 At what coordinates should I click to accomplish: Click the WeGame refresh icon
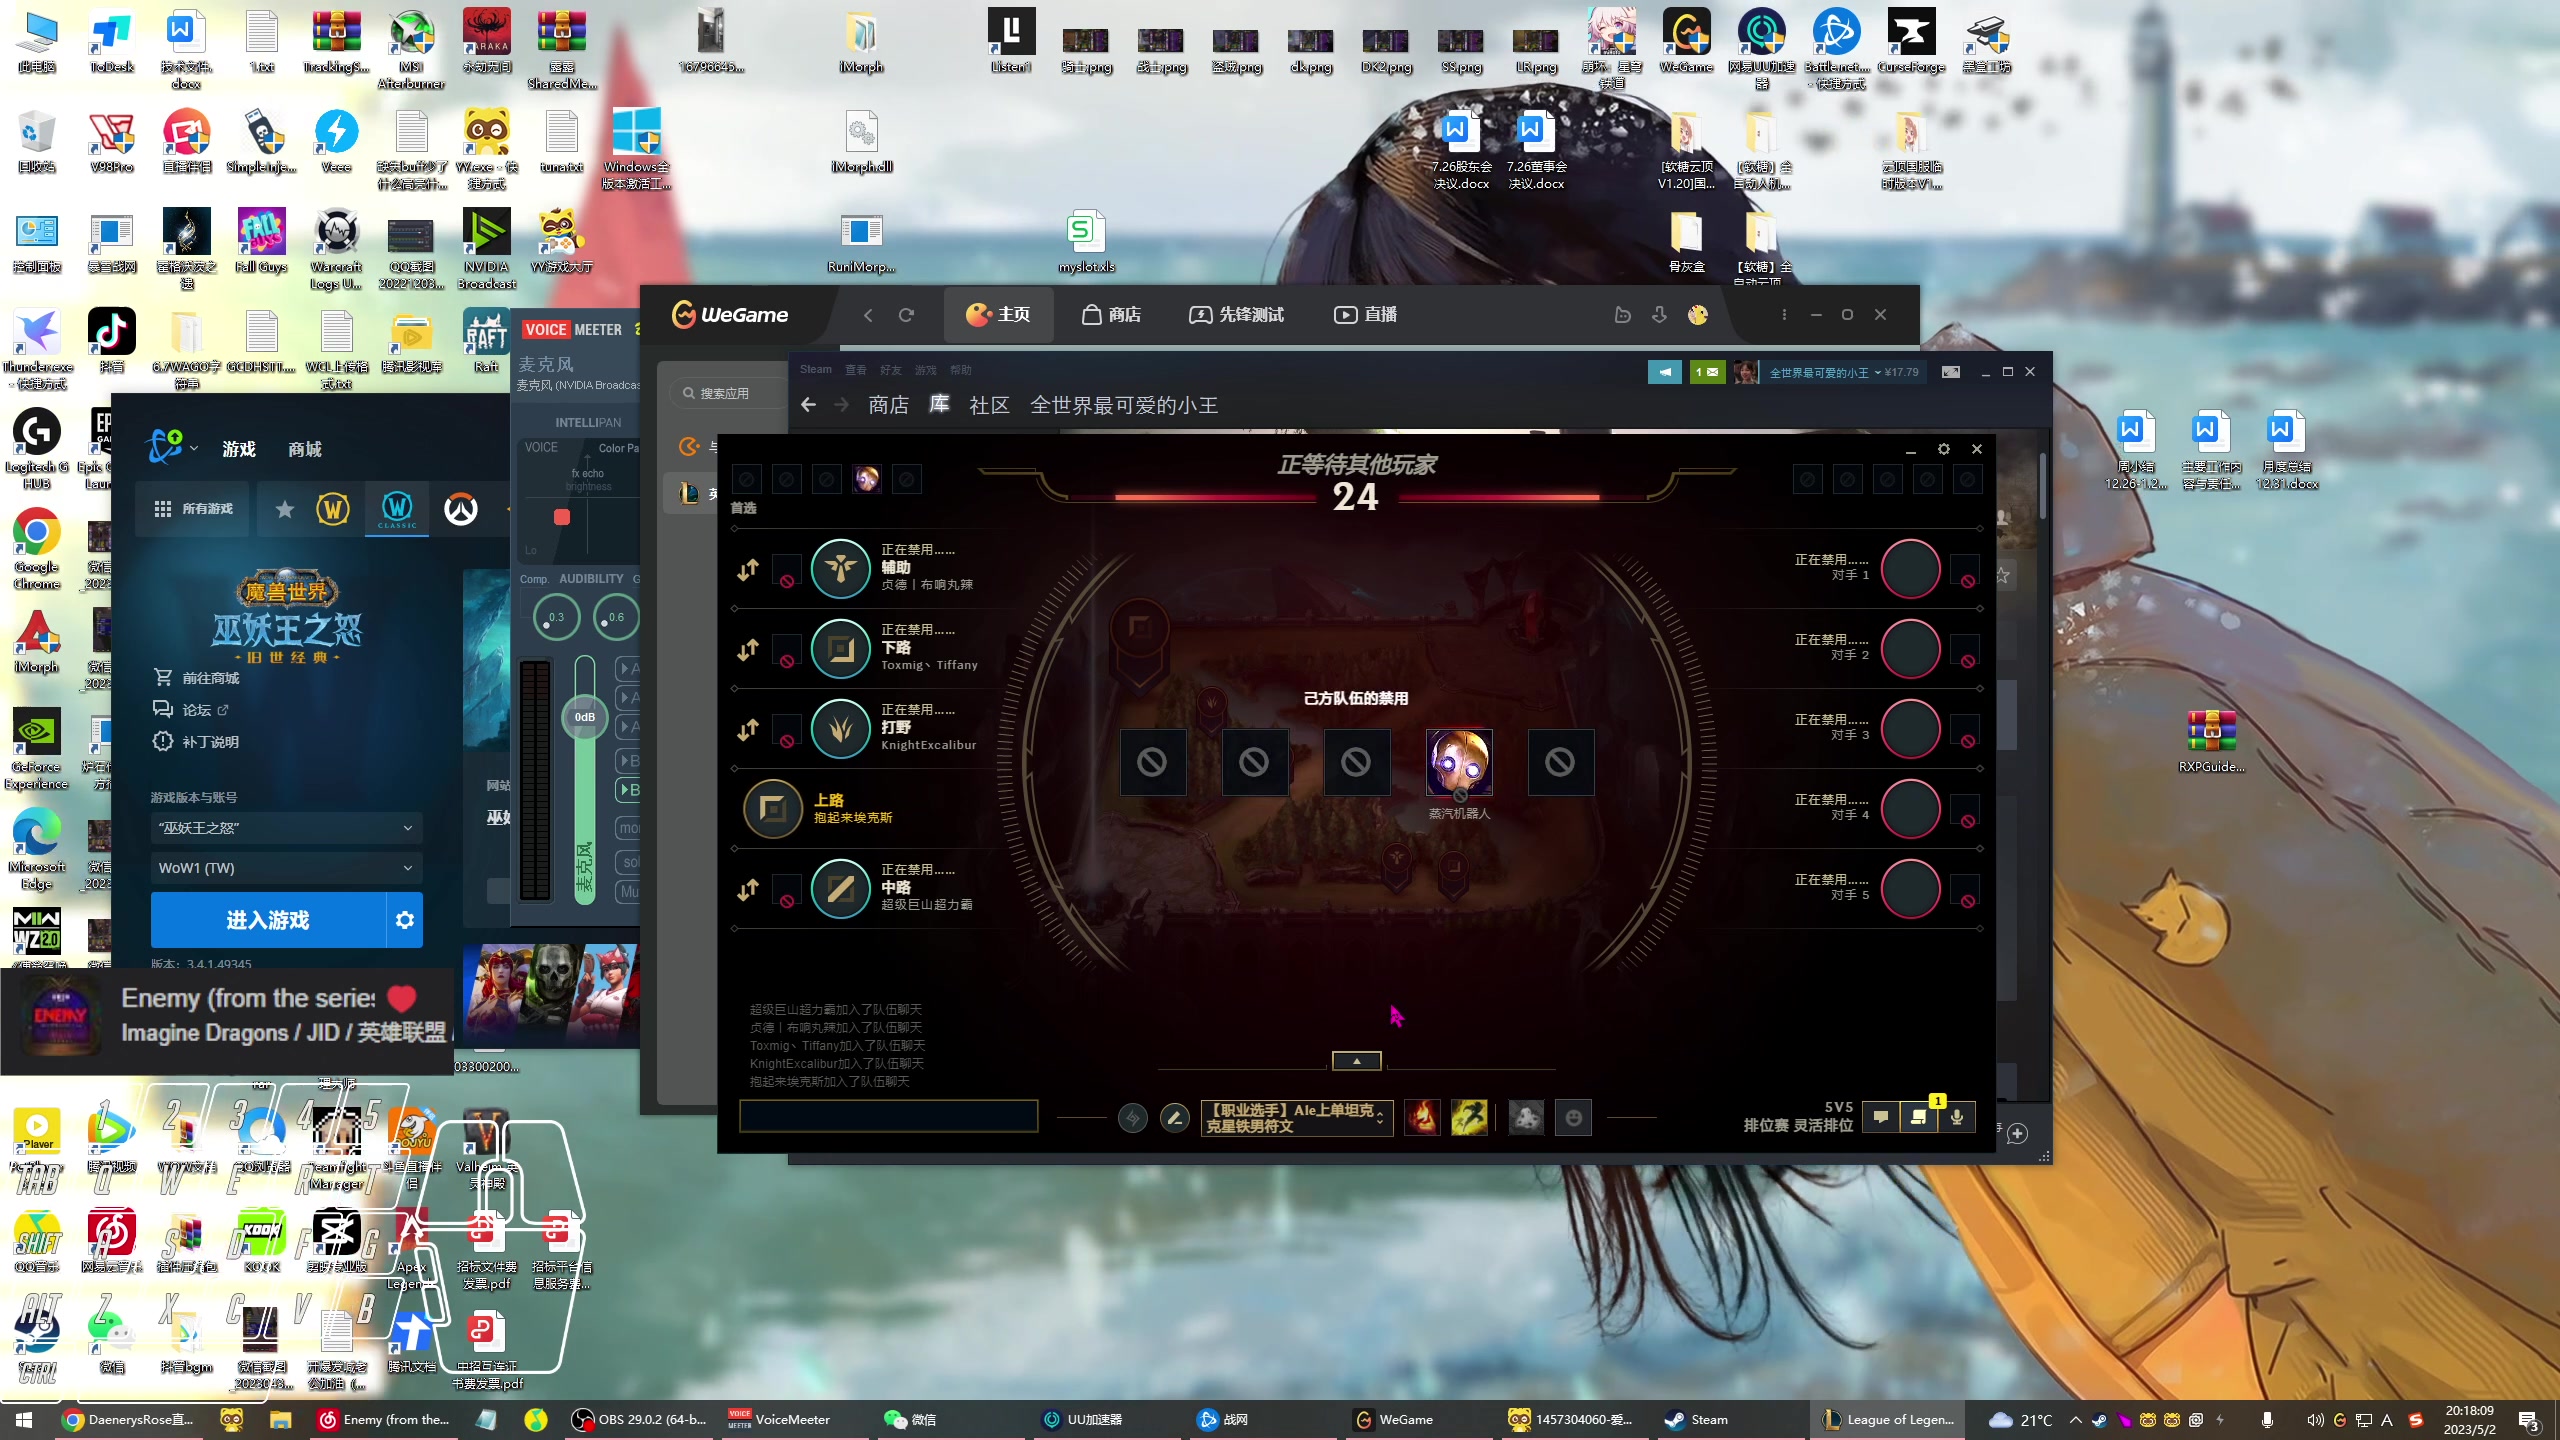(906, 315)
